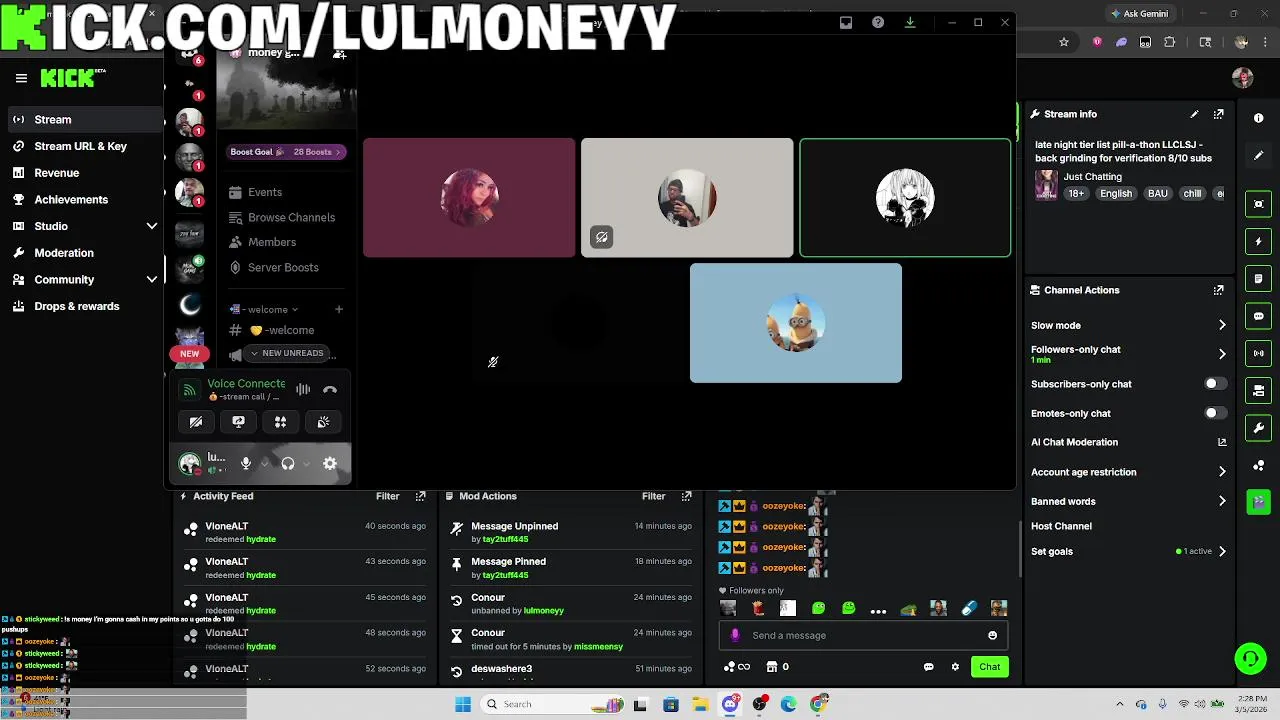The height and width of the screenshot is (720, 1280).
Task: Open channel points infinity icon
Action: coord(737,667)
